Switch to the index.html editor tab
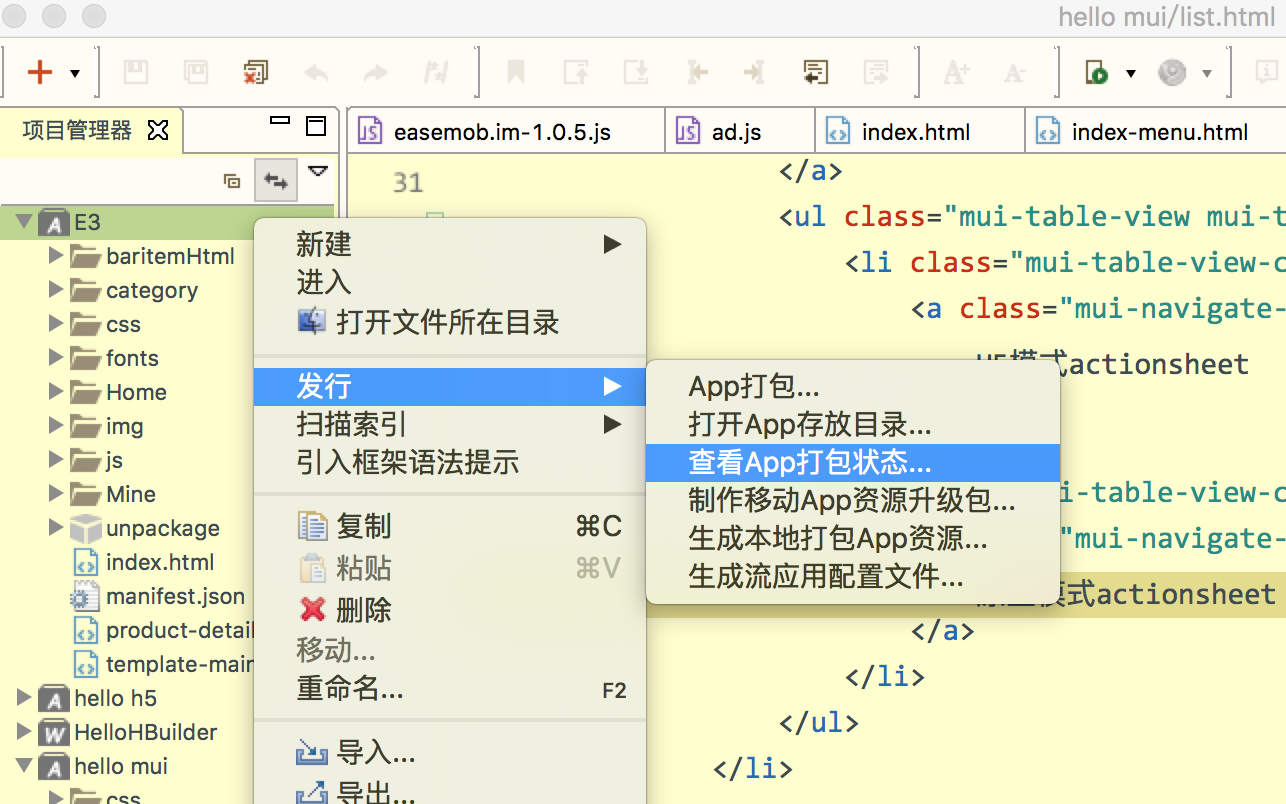 click(915, 132)
